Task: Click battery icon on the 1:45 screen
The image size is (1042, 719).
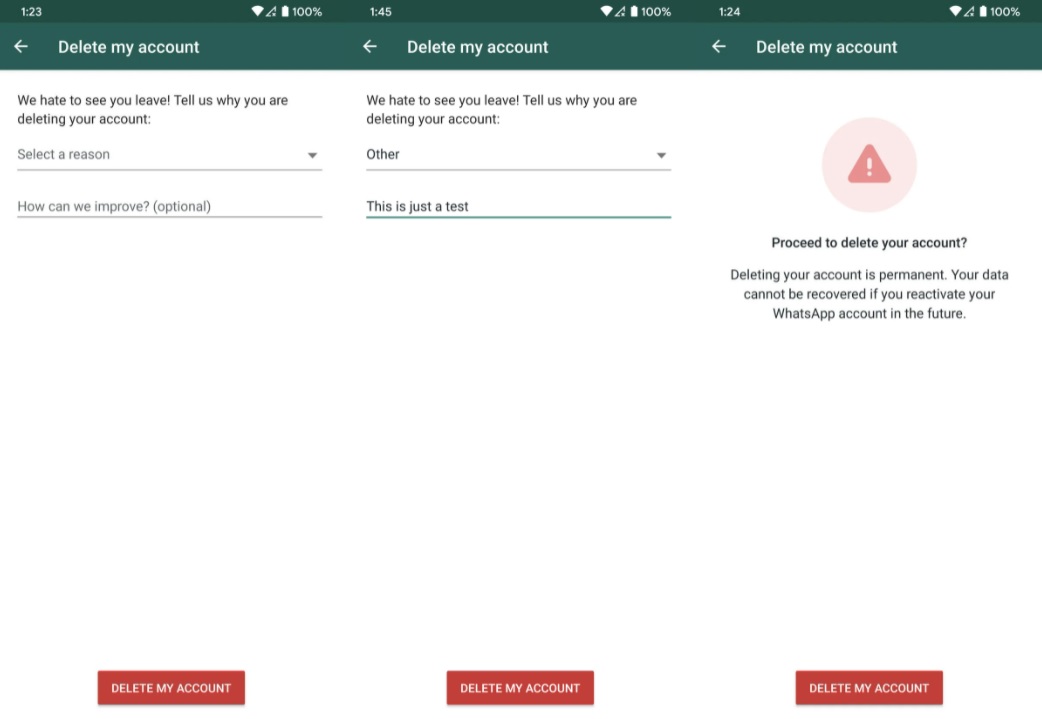Action: click(634, 12)
